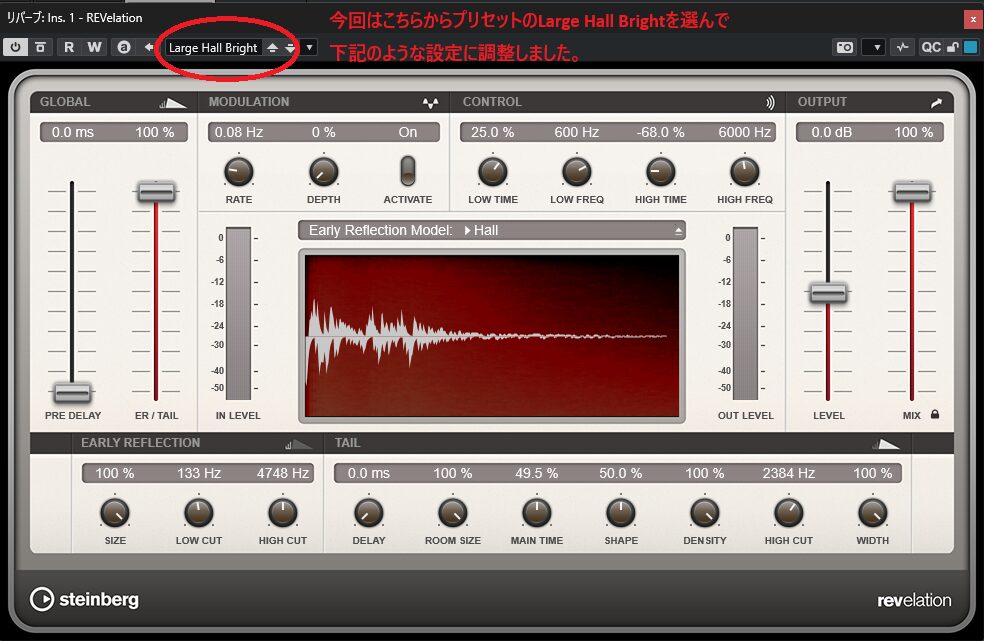Click the Early Reflection High Cut knob

pyautogui.click(x=283, y=513)
